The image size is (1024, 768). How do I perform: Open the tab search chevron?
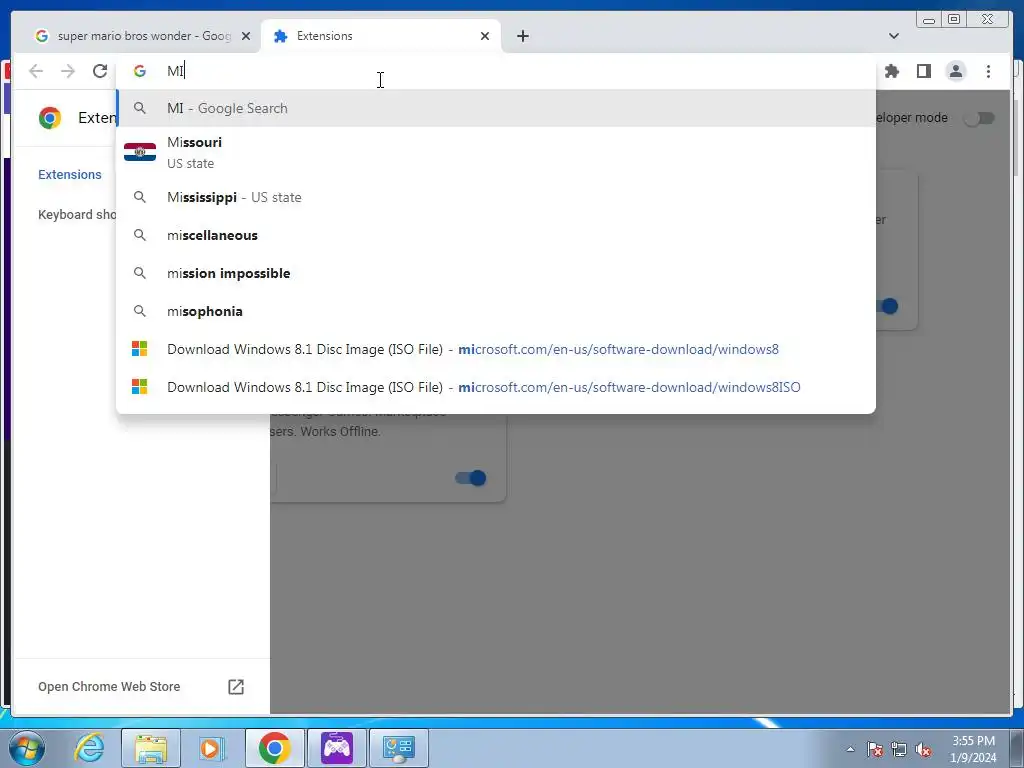[x=893, y=36]
